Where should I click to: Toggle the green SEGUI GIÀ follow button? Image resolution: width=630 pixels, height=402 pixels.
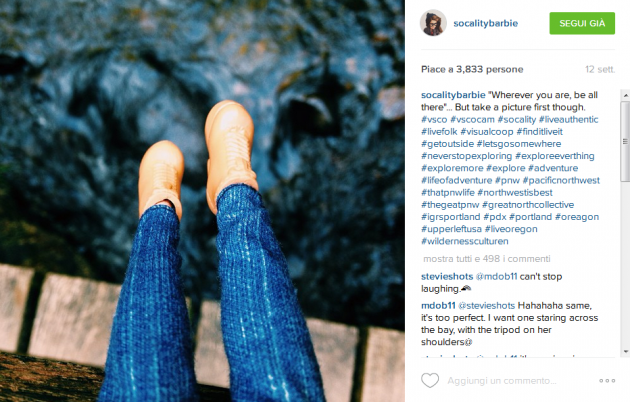[582, 23]
